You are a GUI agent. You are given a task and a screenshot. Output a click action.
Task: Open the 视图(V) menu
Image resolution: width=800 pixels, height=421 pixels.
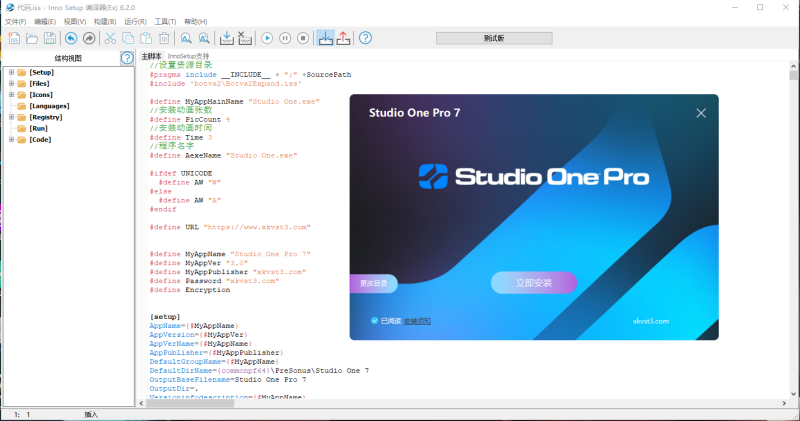[x=74, y=21]
